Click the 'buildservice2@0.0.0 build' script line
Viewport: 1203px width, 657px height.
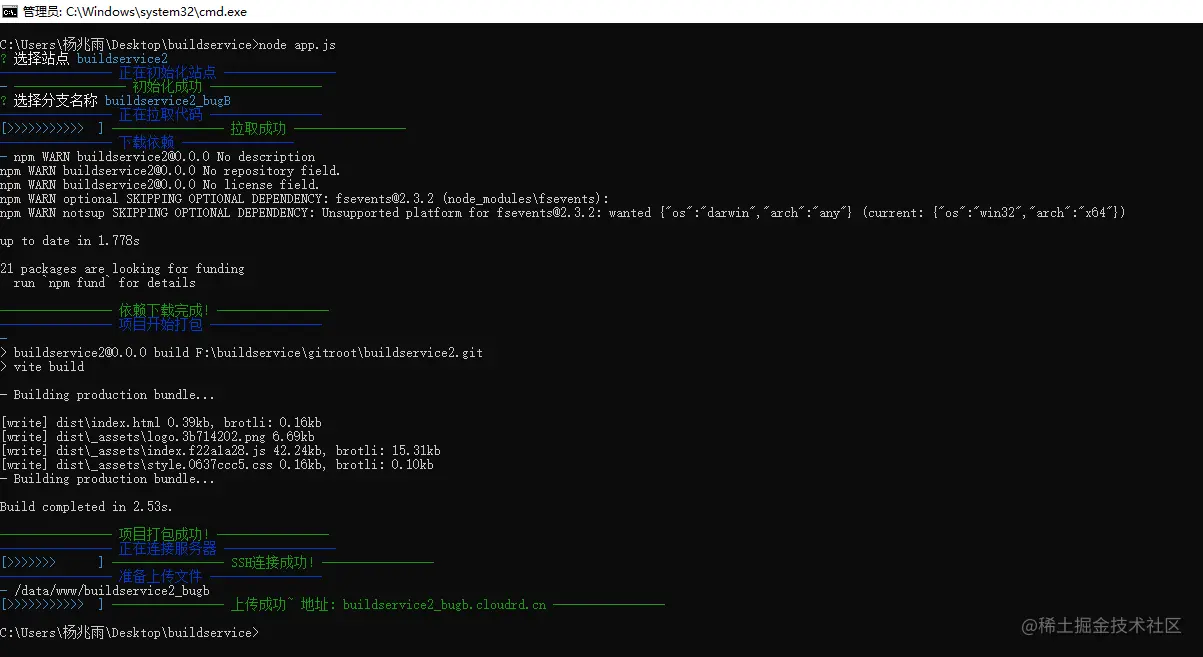tap(242, 353)
